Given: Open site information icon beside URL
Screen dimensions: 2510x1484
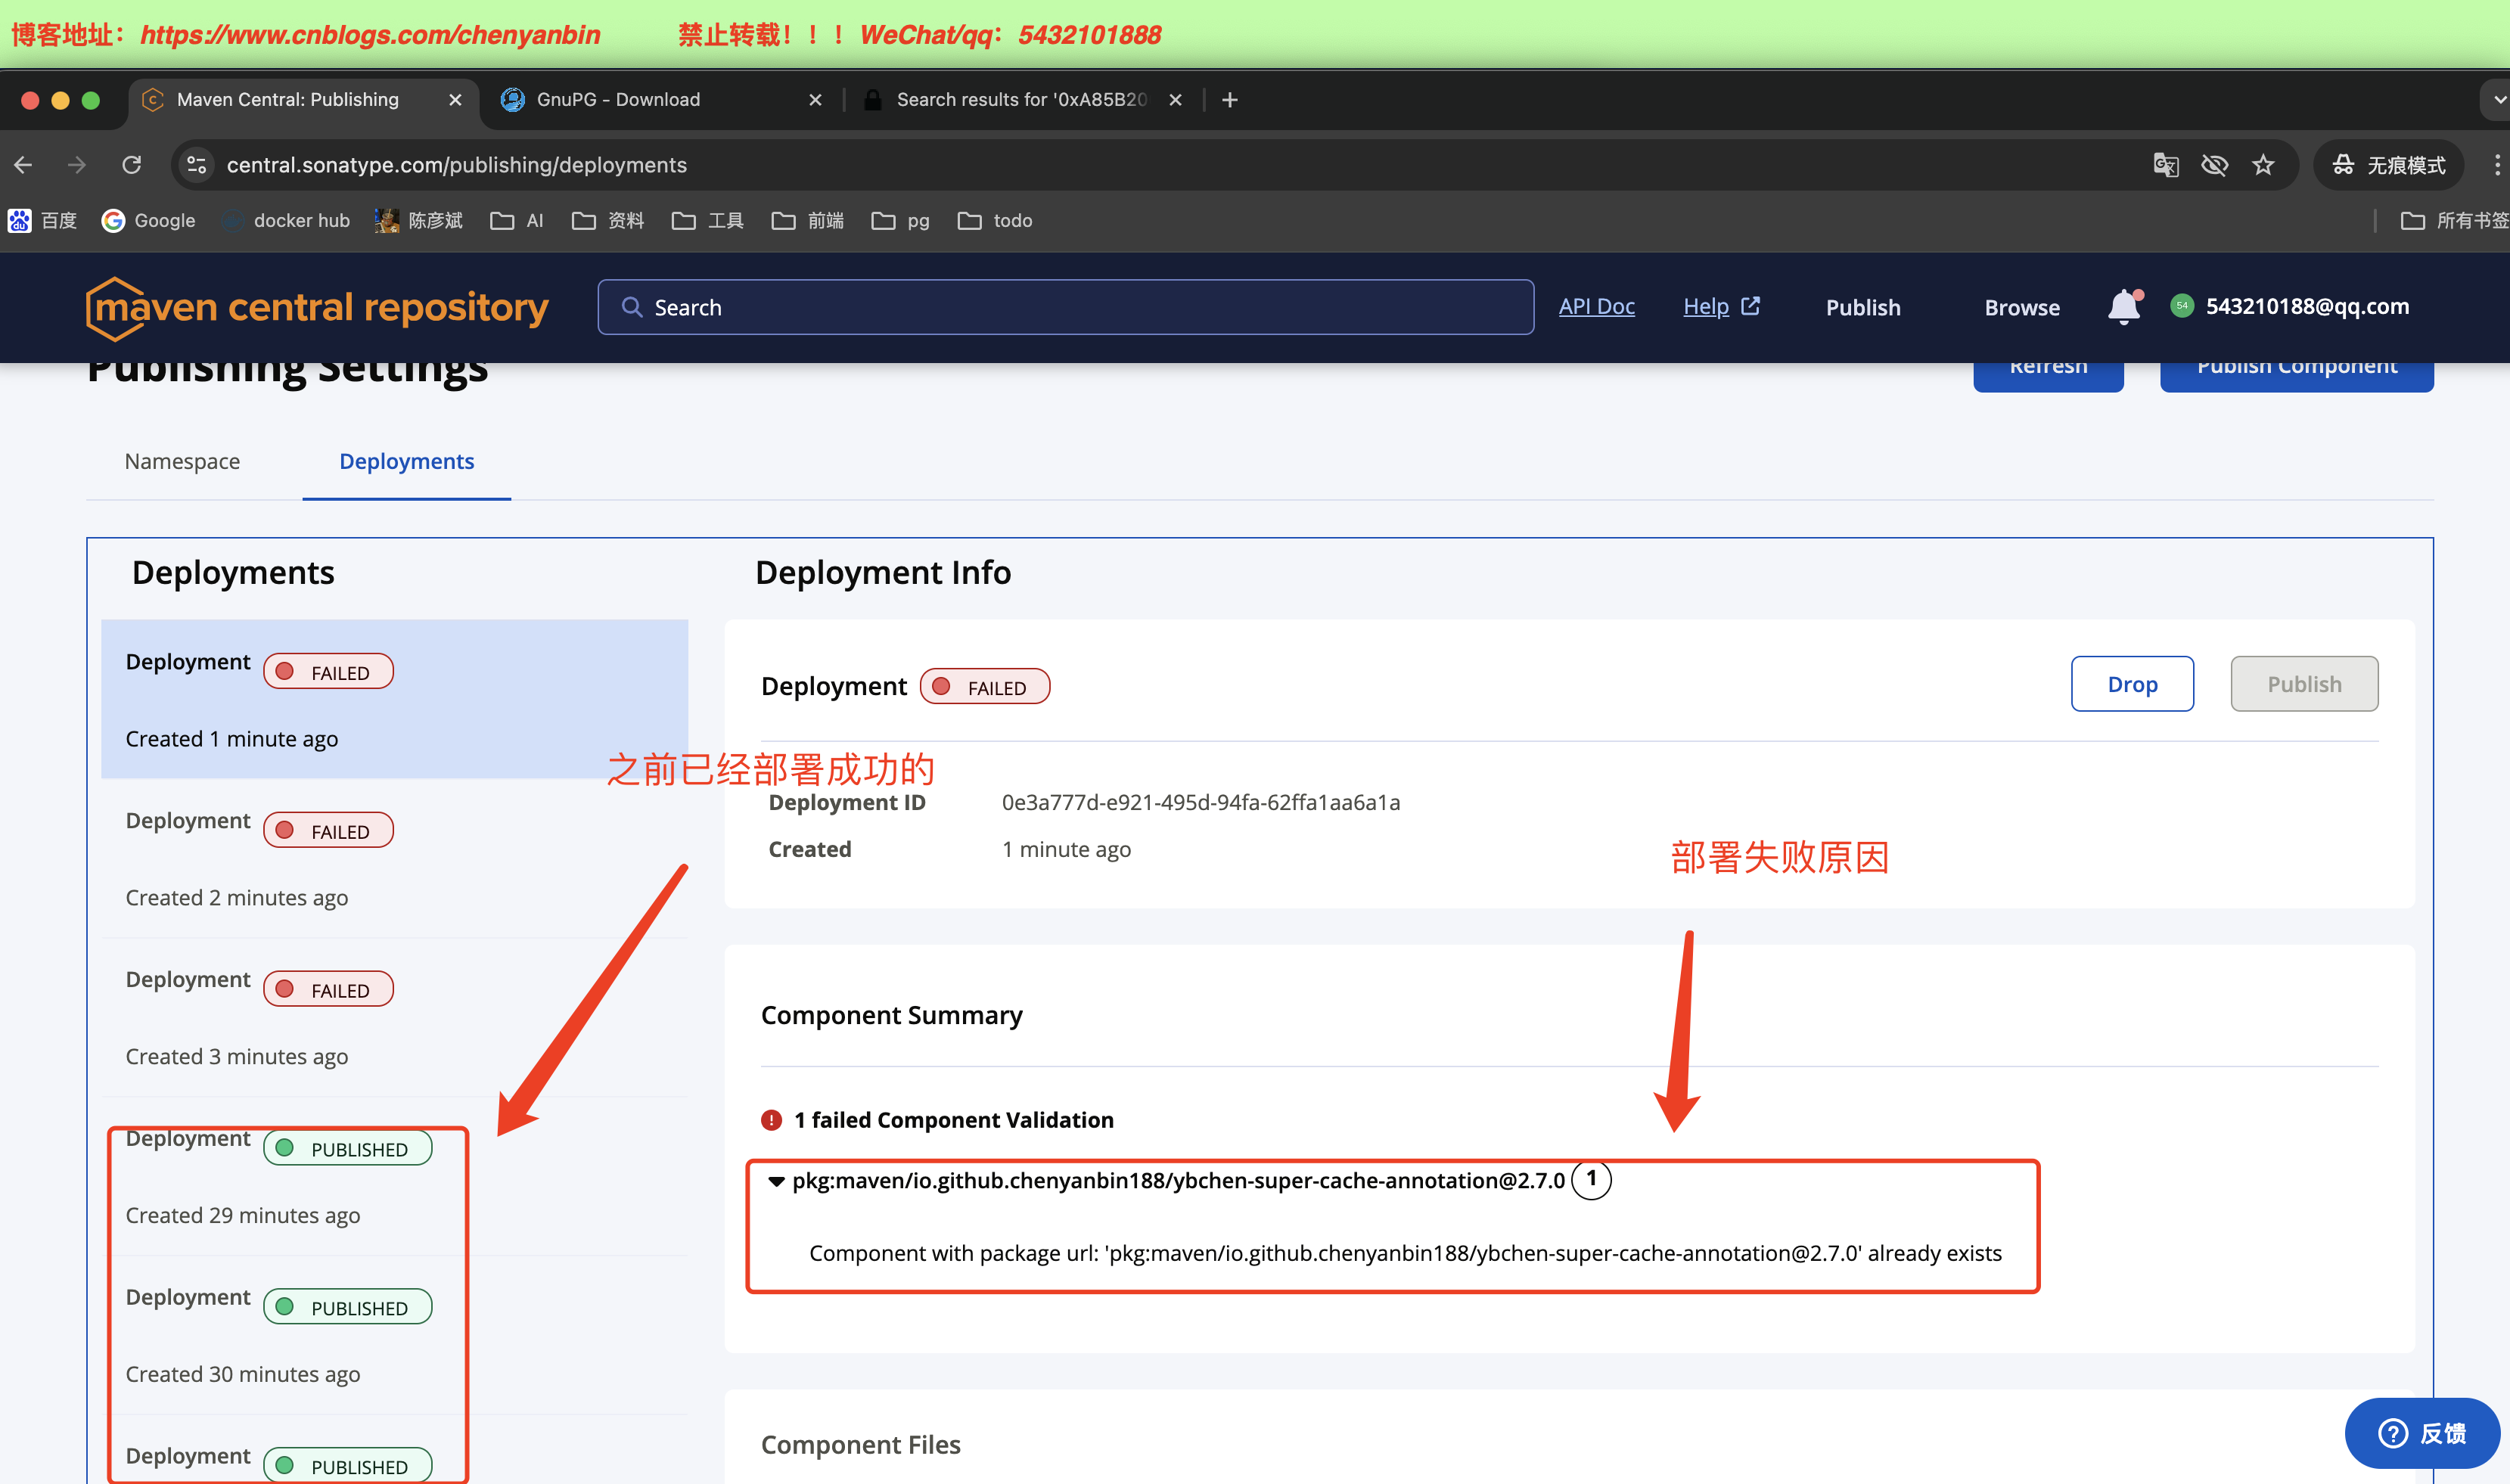Looking at the screenshot, I should pos(197,165).
